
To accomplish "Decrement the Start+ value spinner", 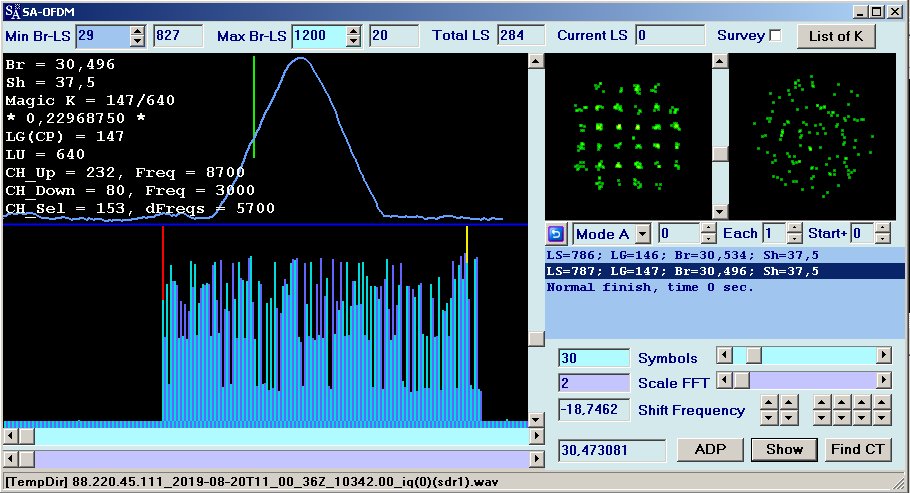I will coord(882,239).
